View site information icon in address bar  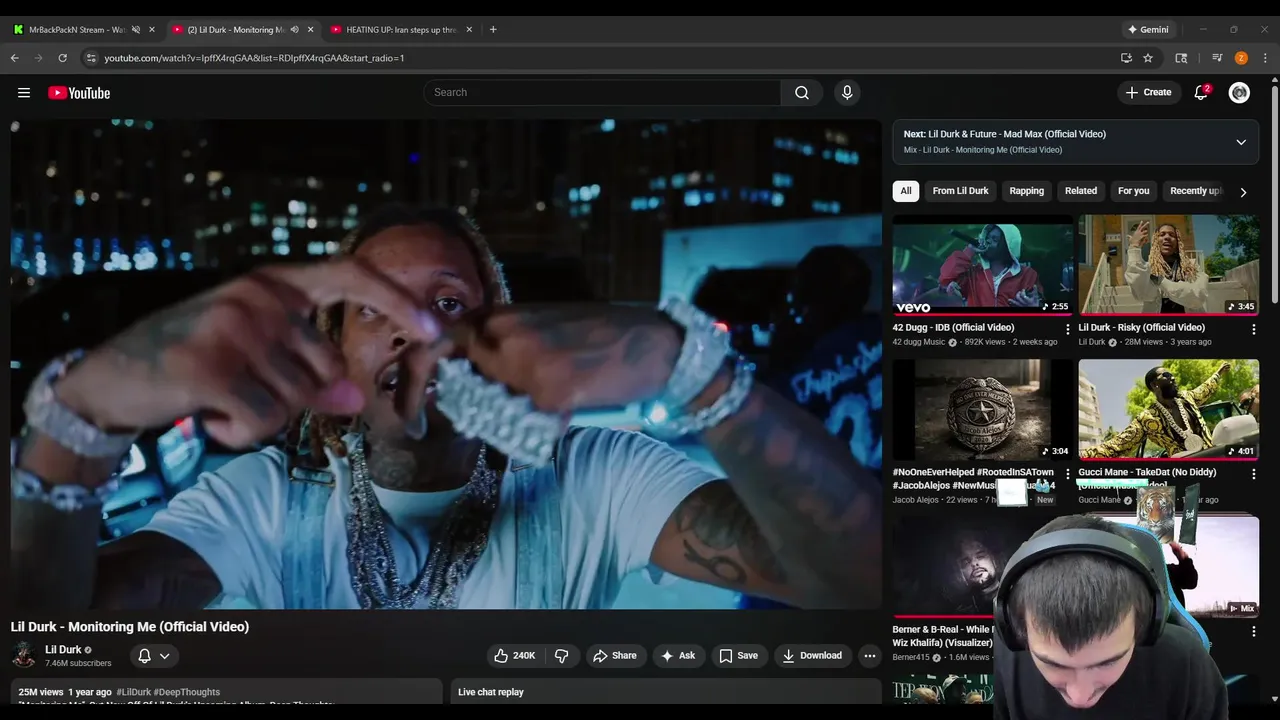click(x=91, y=58)
